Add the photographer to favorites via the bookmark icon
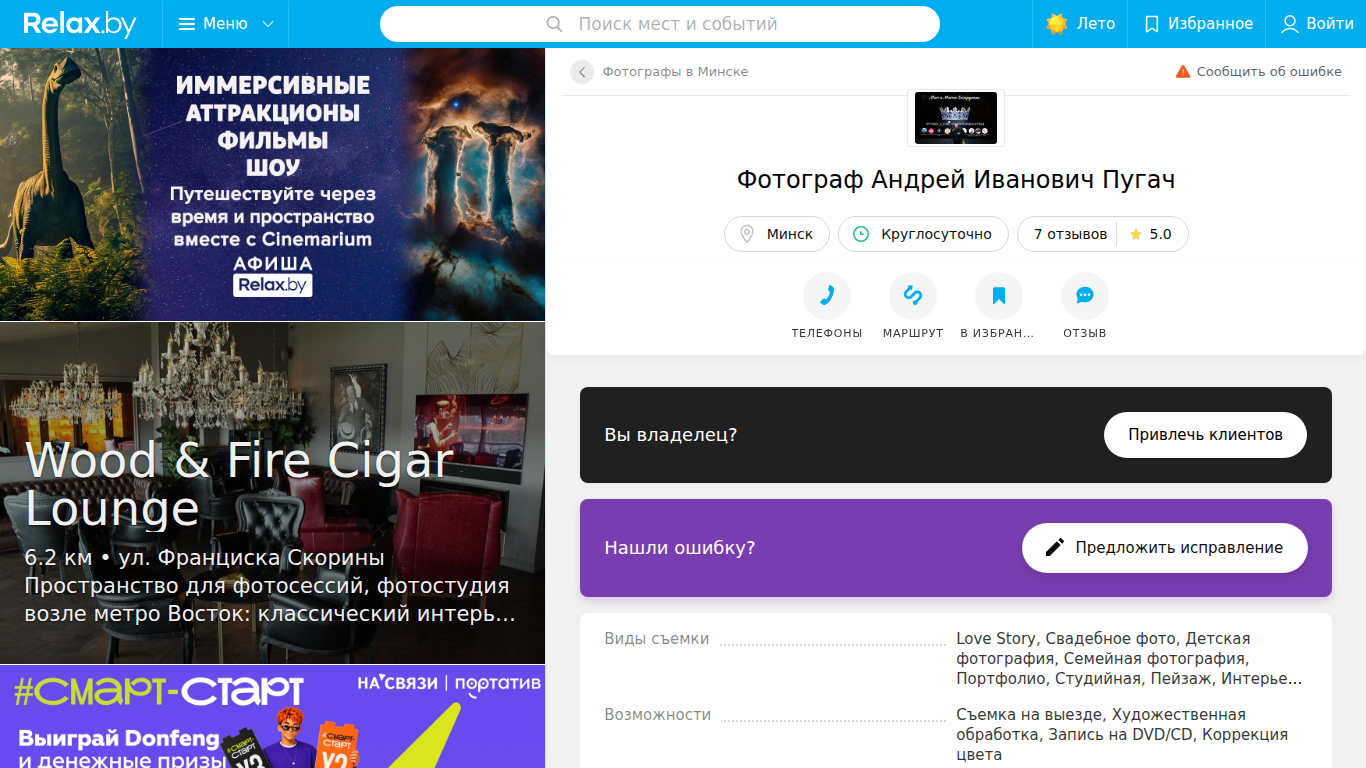 [999, 296]
